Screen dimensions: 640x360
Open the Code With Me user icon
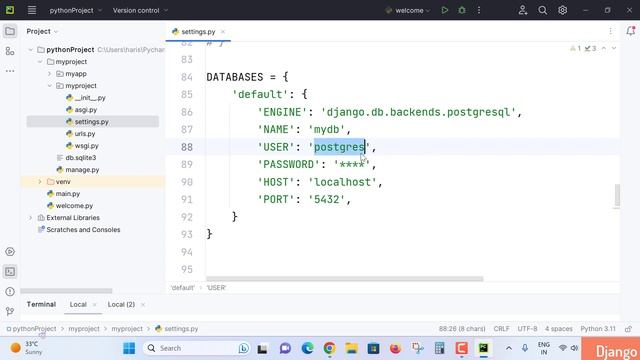pos(523,10)
